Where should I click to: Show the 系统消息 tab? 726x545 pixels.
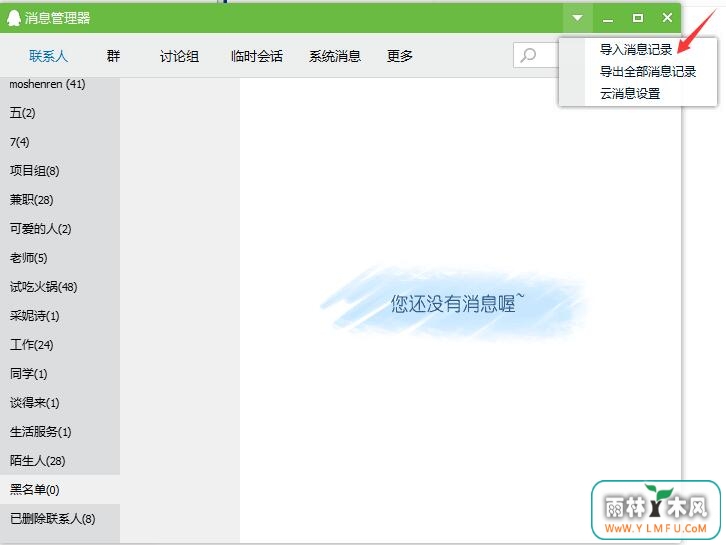click(335, 56)
